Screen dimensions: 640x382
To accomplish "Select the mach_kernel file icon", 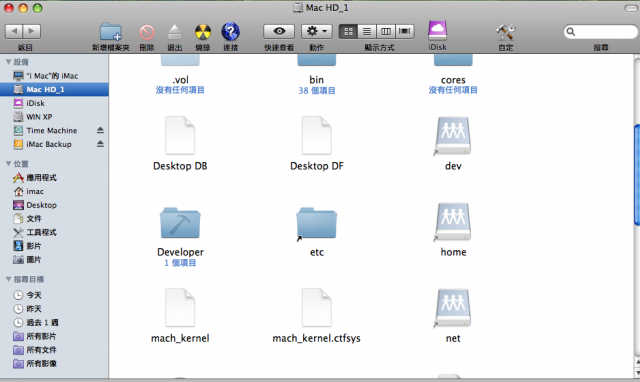I will click(x=180, y=308).
